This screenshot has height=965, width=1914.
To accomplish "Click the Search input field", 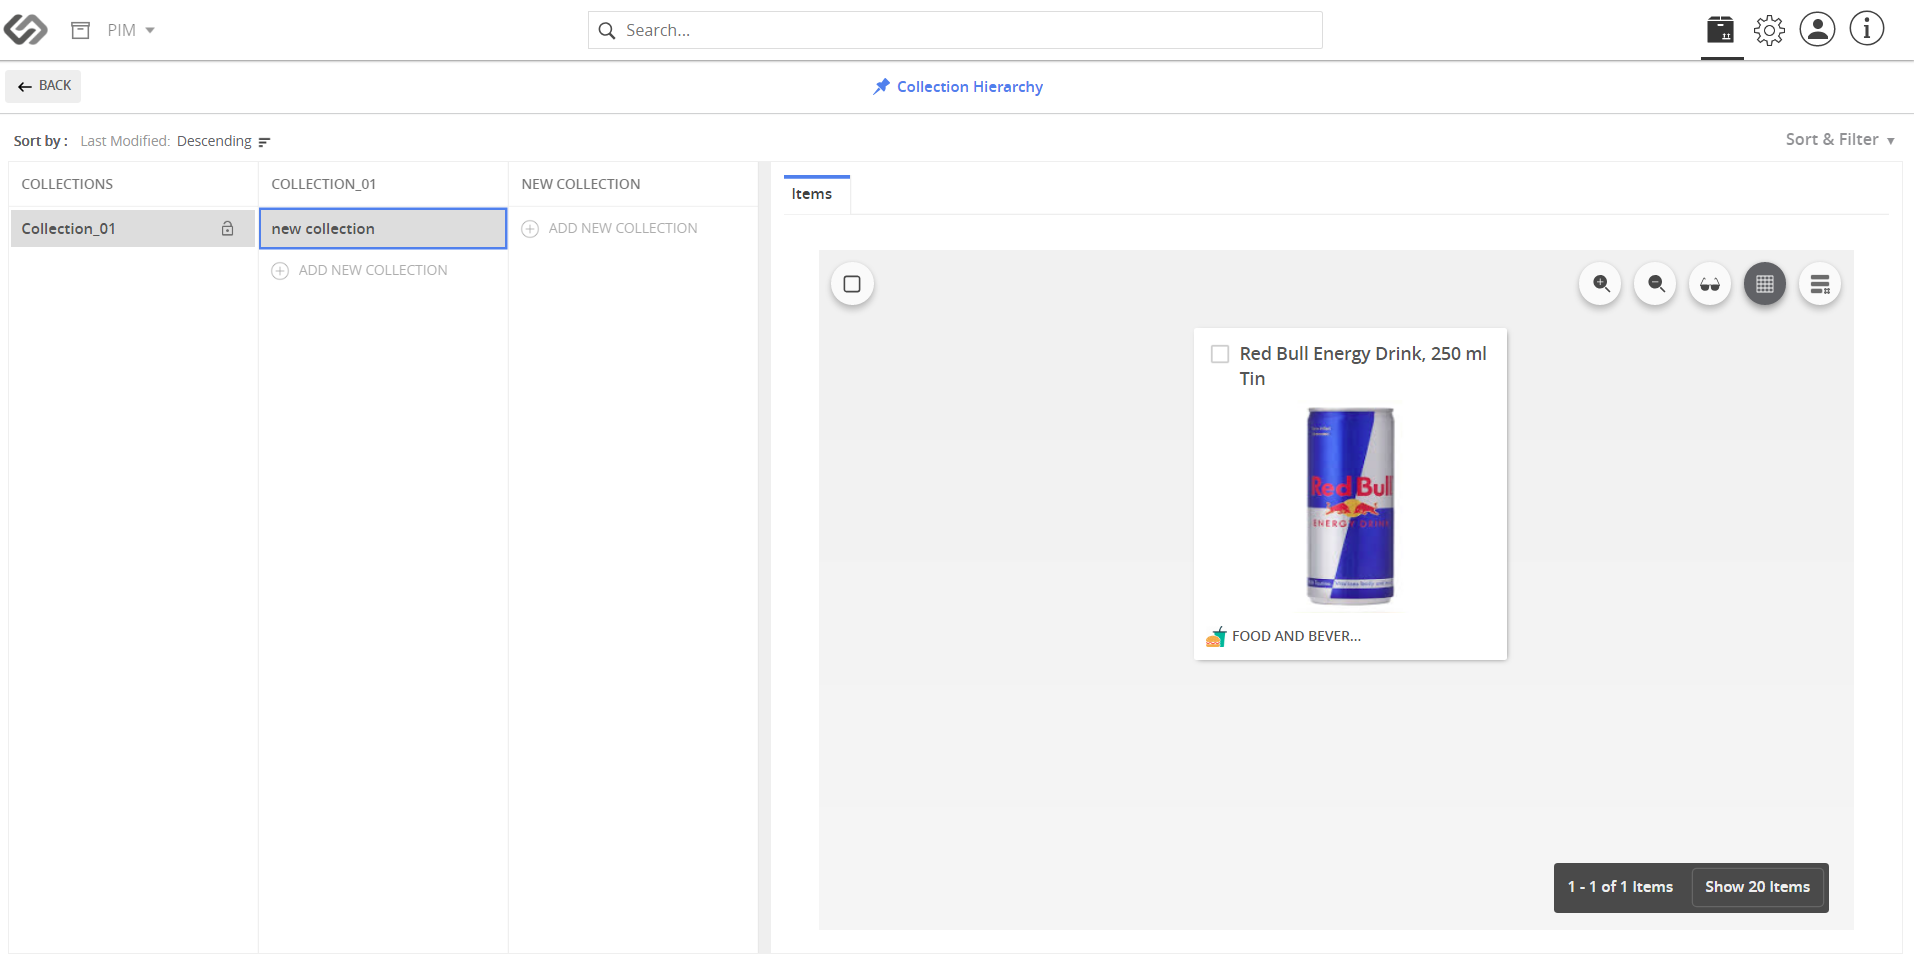I will tap(955, 30).
